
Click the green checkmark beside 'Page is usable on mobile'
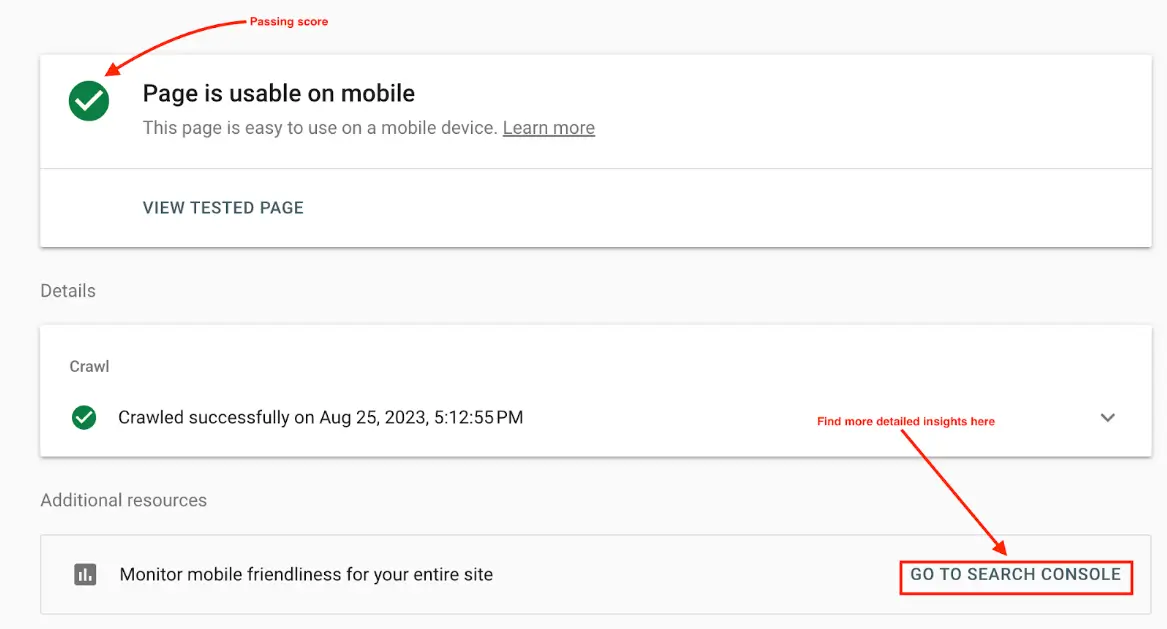click(88, 101)
